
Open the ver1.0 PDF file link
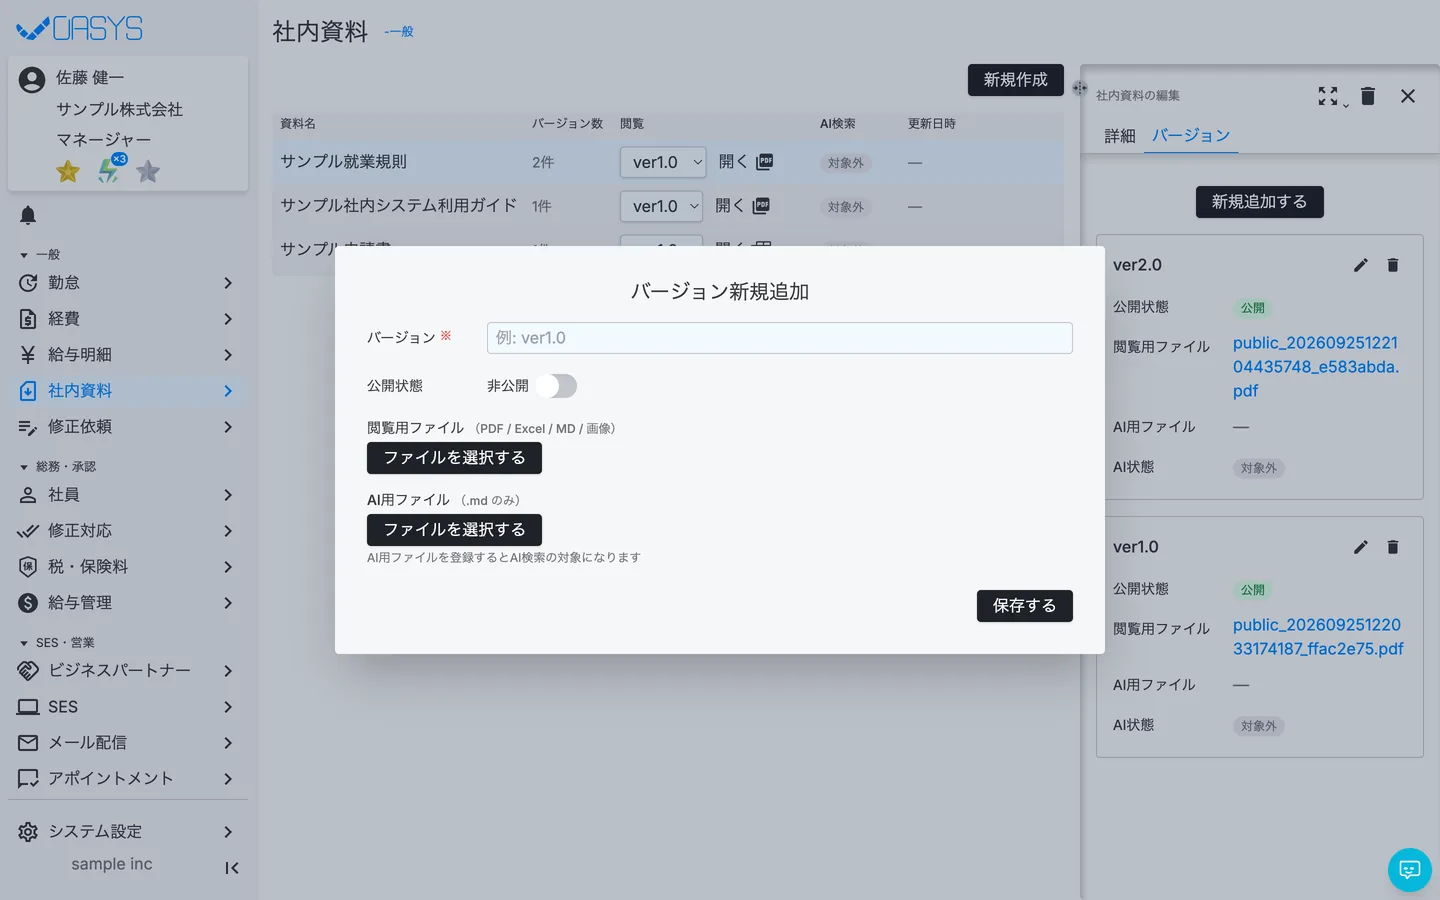click(x=1318, y=637)
